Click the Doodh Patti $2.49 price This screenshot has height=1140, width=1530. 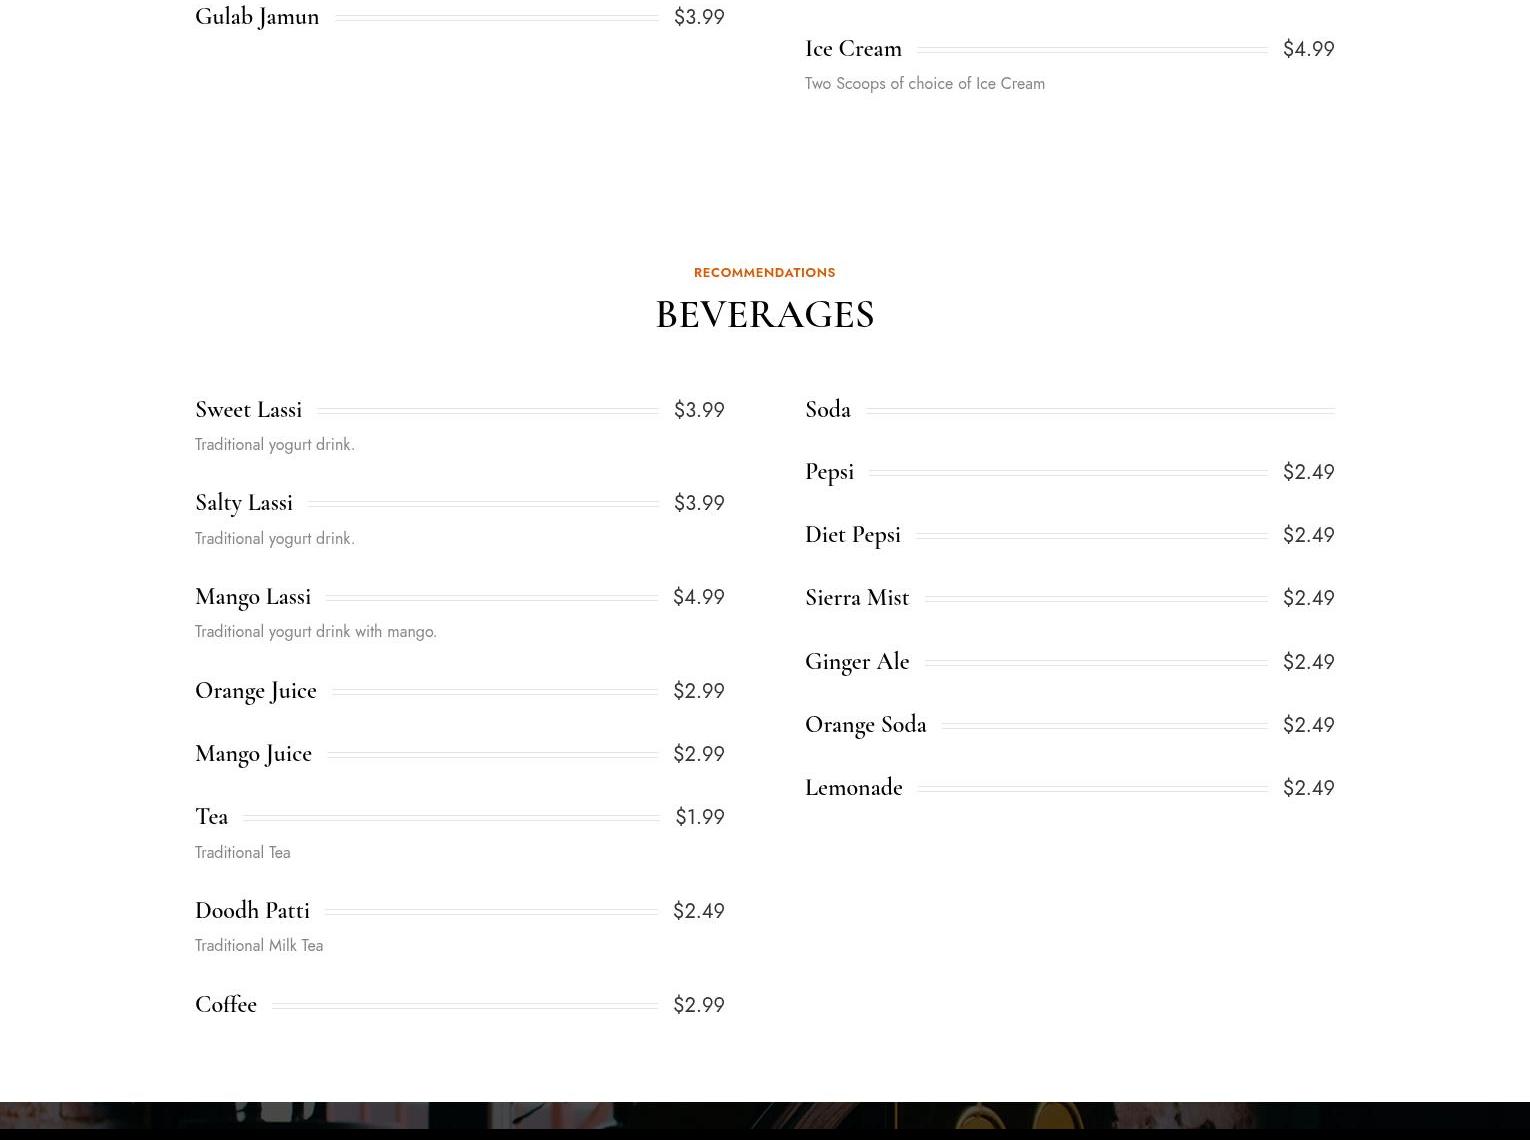pyautogui.click(x=699, y=911)
